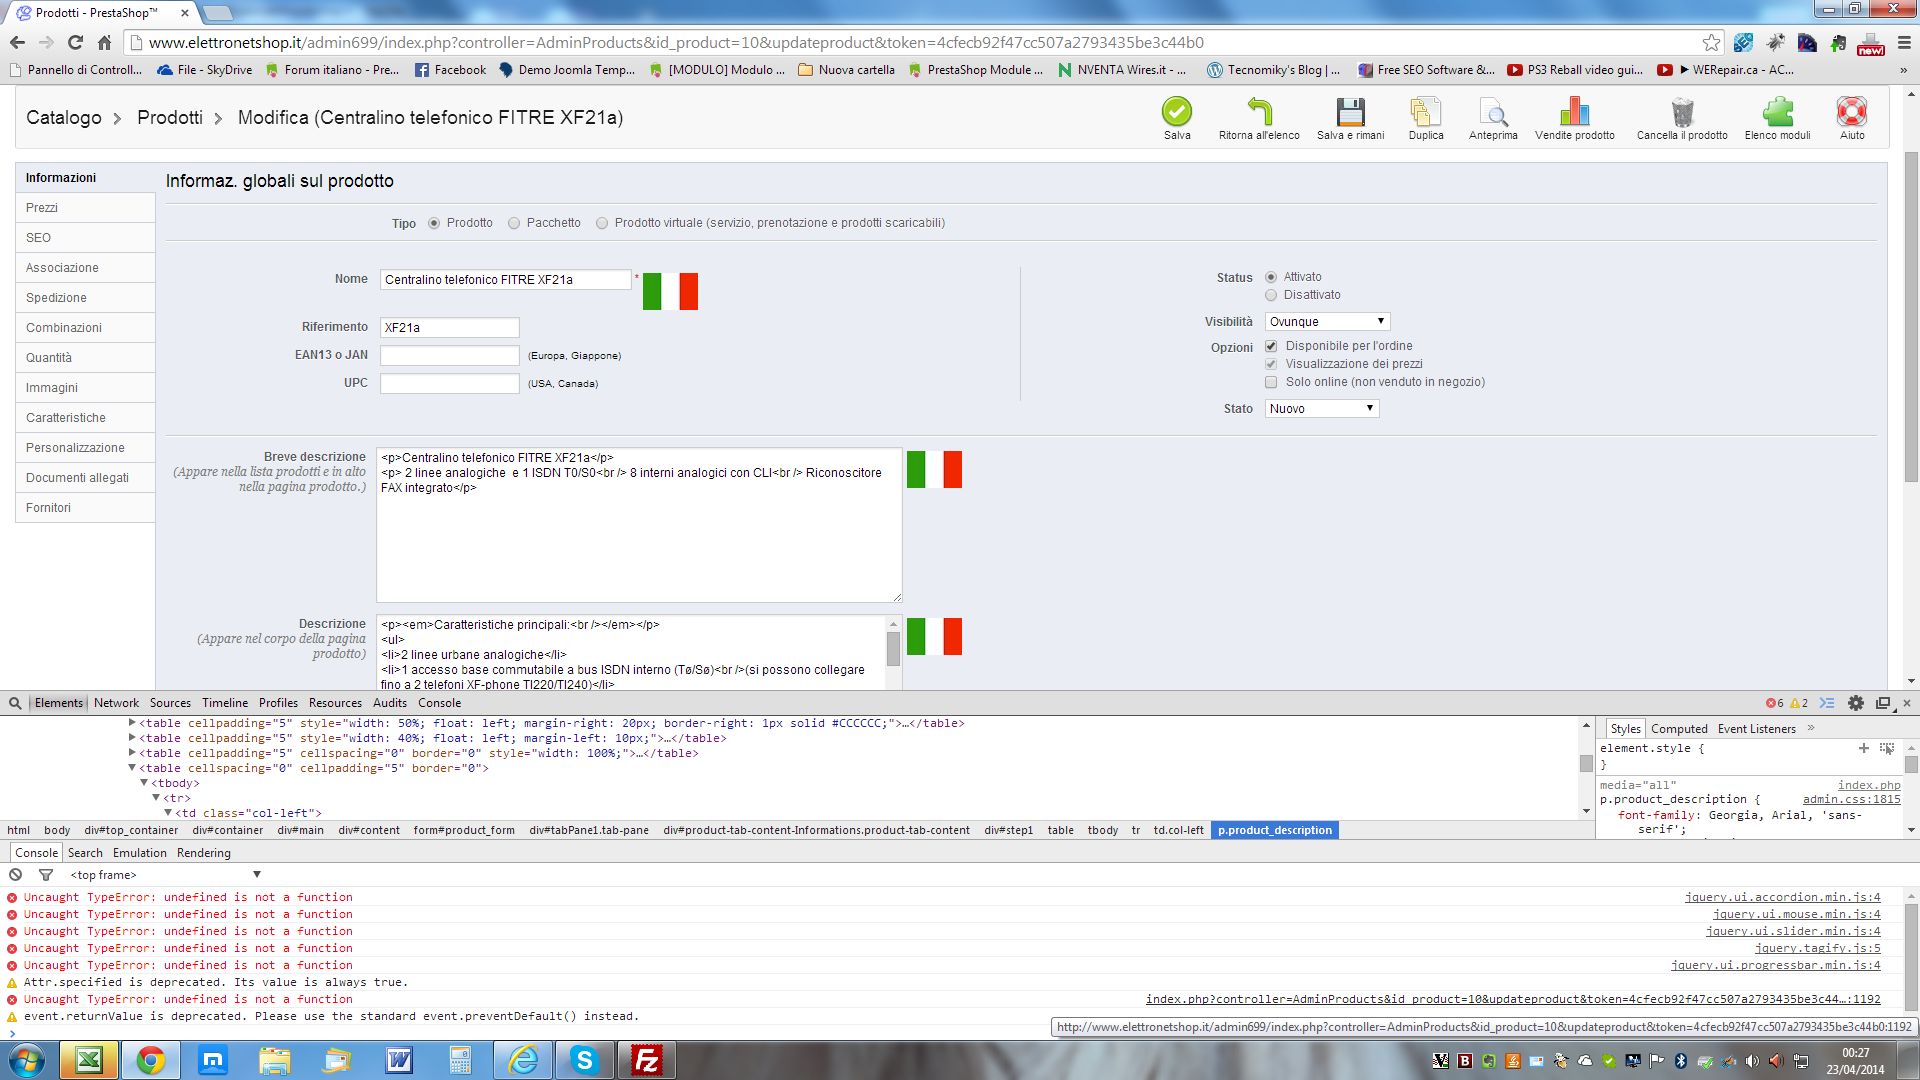The width and height of the screenshot is (1920, 1080).
Task: Toggle Disponibile per l'ordine checkbox
Action: 1271,346
